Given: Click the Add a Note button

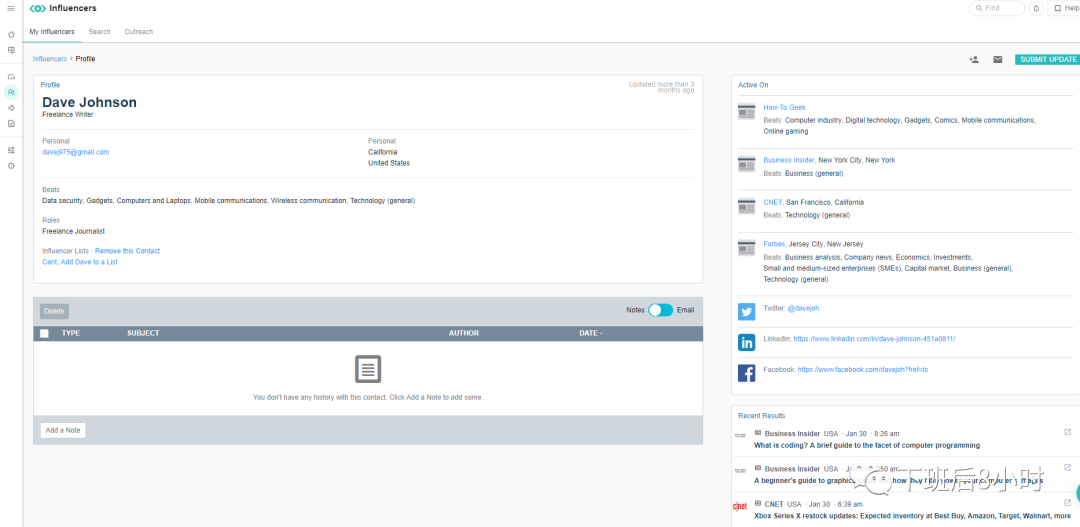Looking at the screenshot, I should pos(63,431).
